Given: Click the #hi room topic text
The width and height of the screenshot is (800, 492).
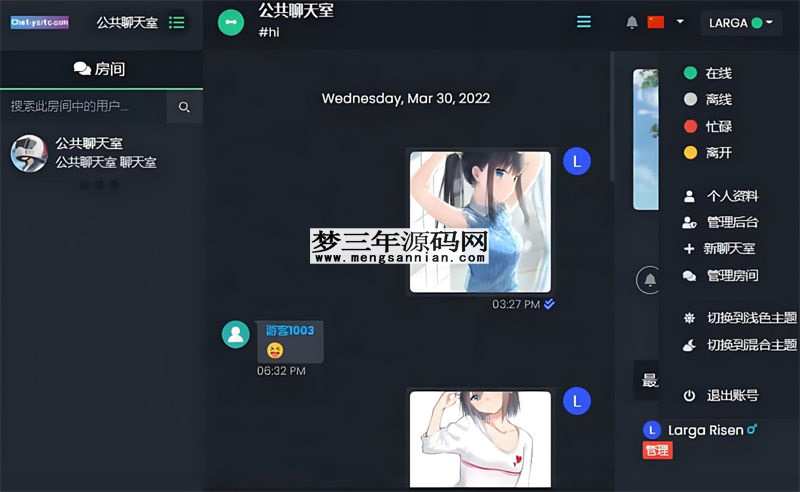Looking at the screenshot, I should pos(269,32).
